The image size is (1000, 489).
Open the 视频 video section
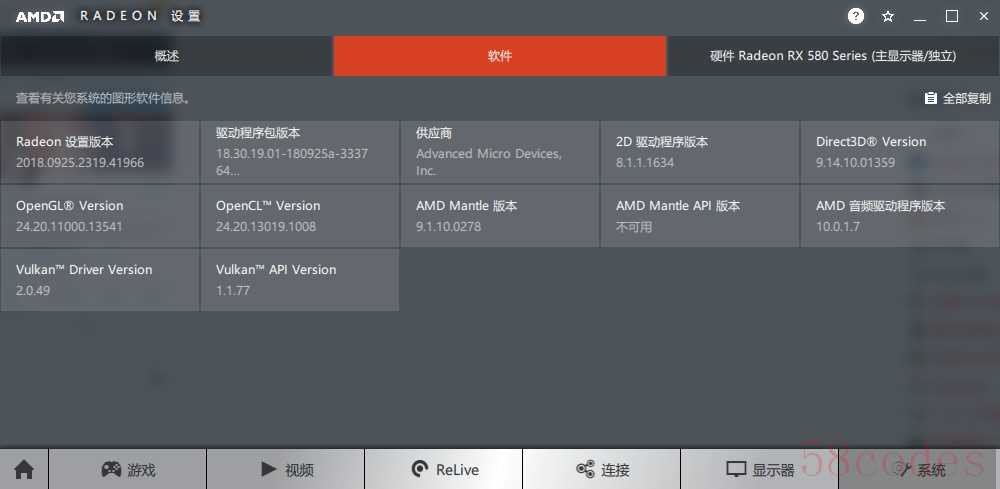tap(286, 470)
